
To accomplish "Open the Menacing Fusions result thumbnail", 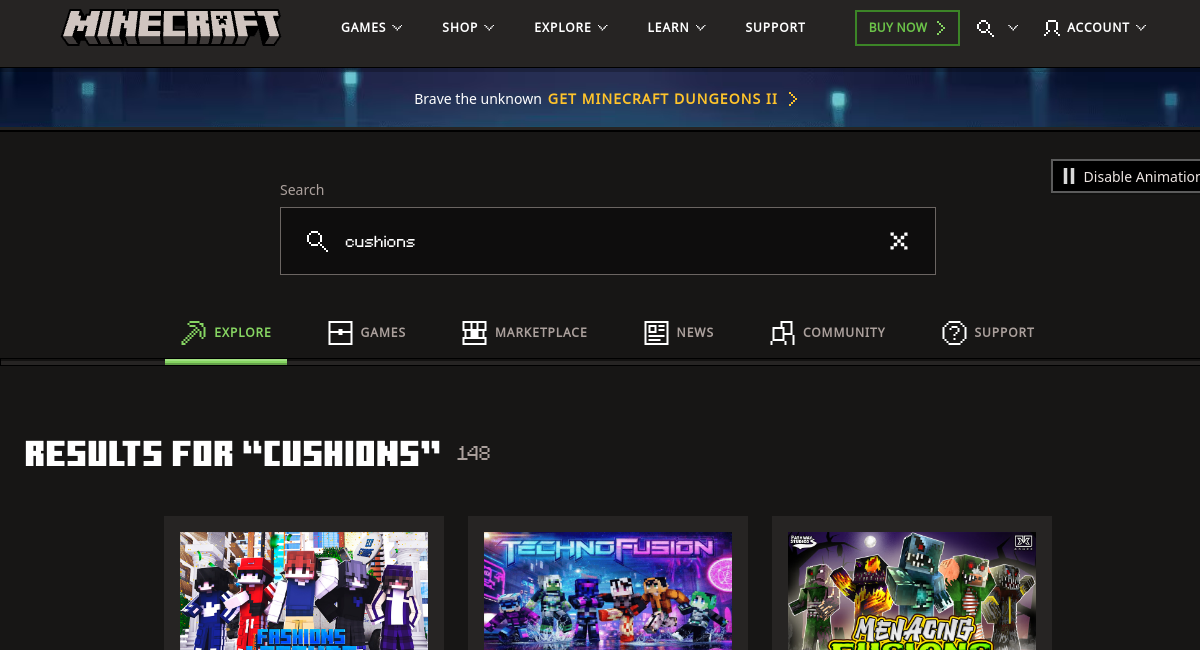I will (x=912, y=591).
